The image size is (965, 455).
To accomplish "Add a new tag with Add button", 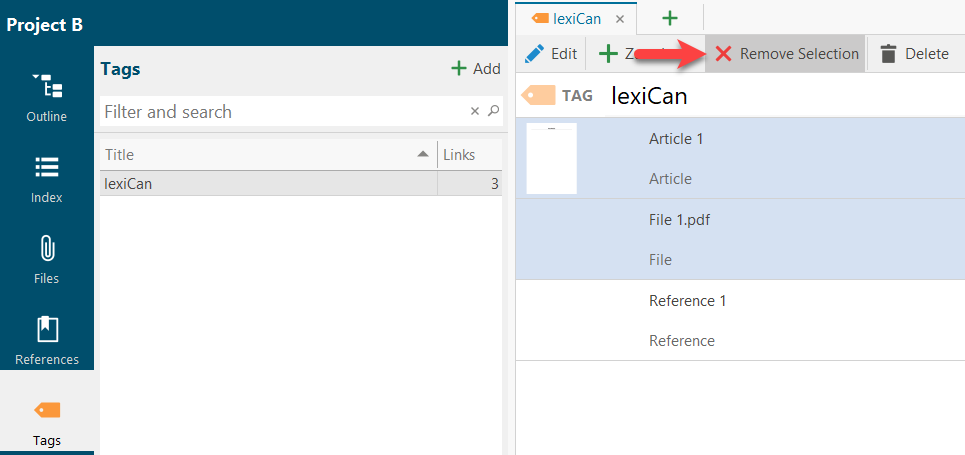I will point(476,68).
